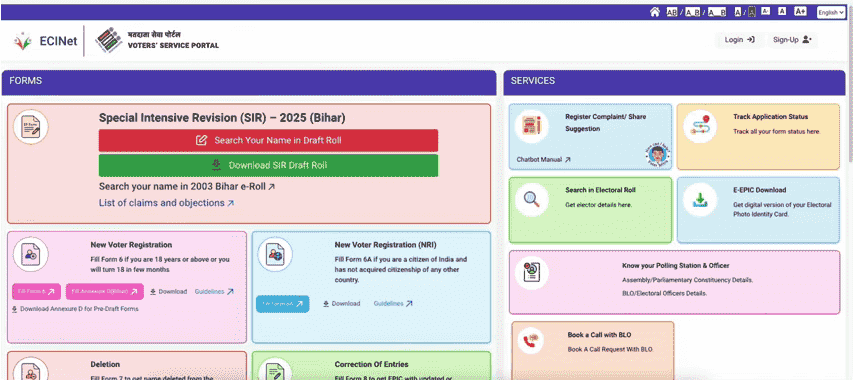This screenshot has height=380, width=853.
Task: Open Guidelines for New Voter Registration
Action: 214,292
